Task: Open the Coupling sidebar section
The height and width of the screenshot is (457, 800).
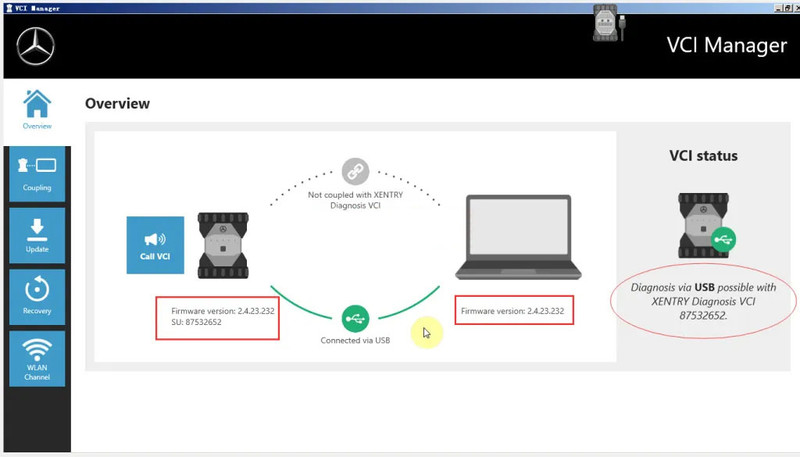Action: (37, 174)
